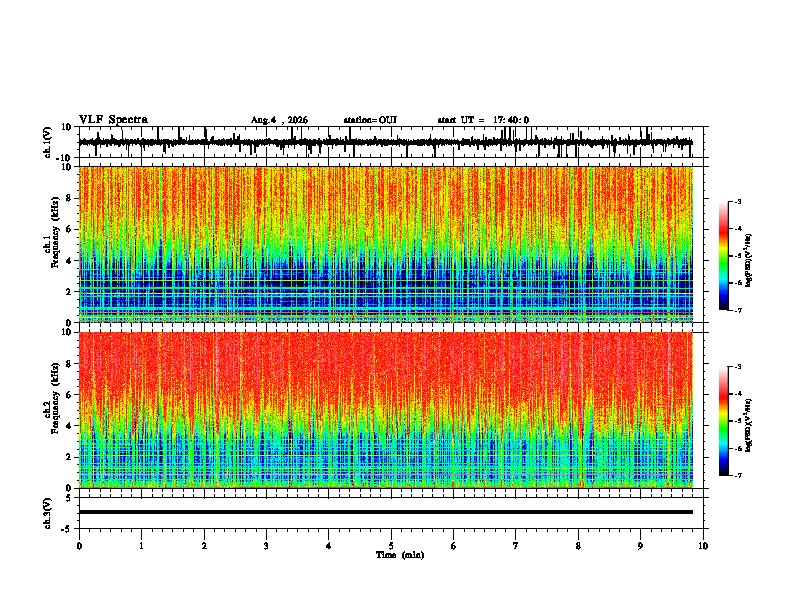Click time axis tick label "3"
792x612 pixels.
coord(266,546)
